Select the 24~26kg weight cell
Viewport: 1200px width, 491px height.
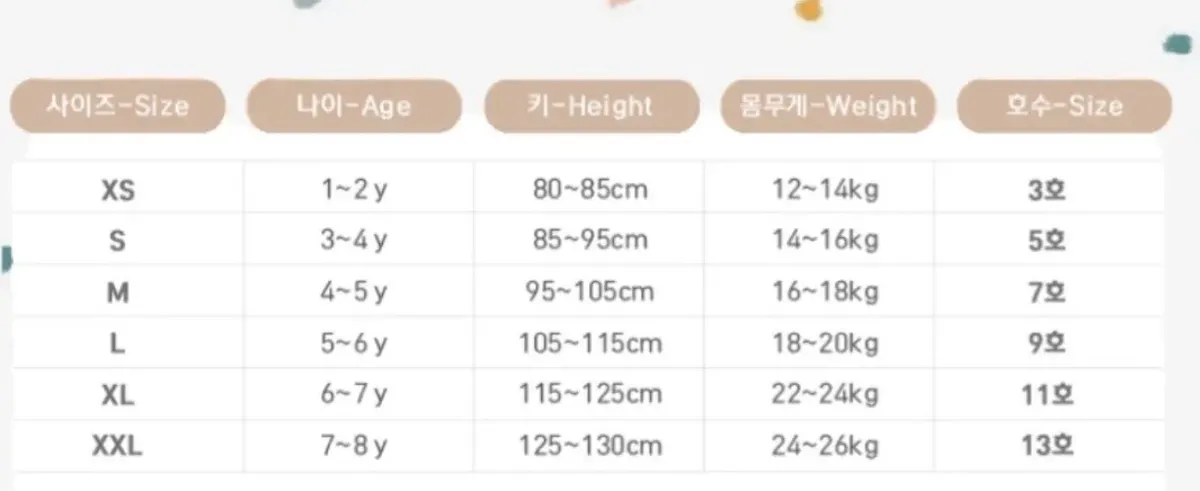pyautogui.click(x=825, y=446)
